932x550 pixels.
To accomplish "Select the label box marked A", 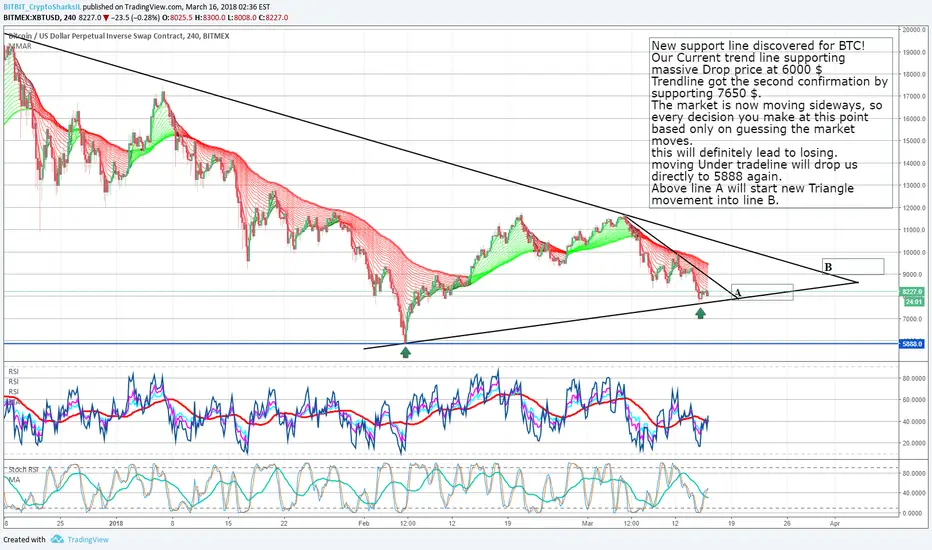I will [762, 292].
